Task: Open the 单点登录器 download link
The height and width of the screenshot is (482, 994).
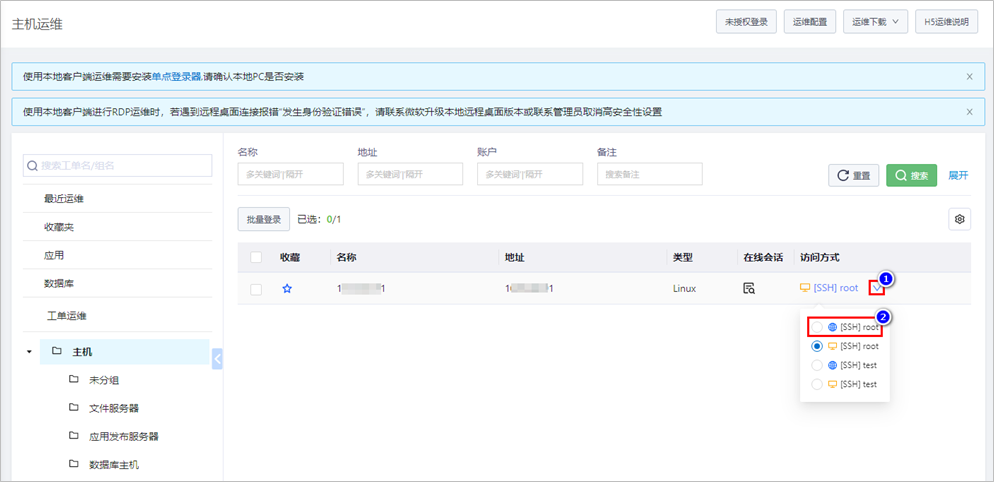Action: click(176, 77)
